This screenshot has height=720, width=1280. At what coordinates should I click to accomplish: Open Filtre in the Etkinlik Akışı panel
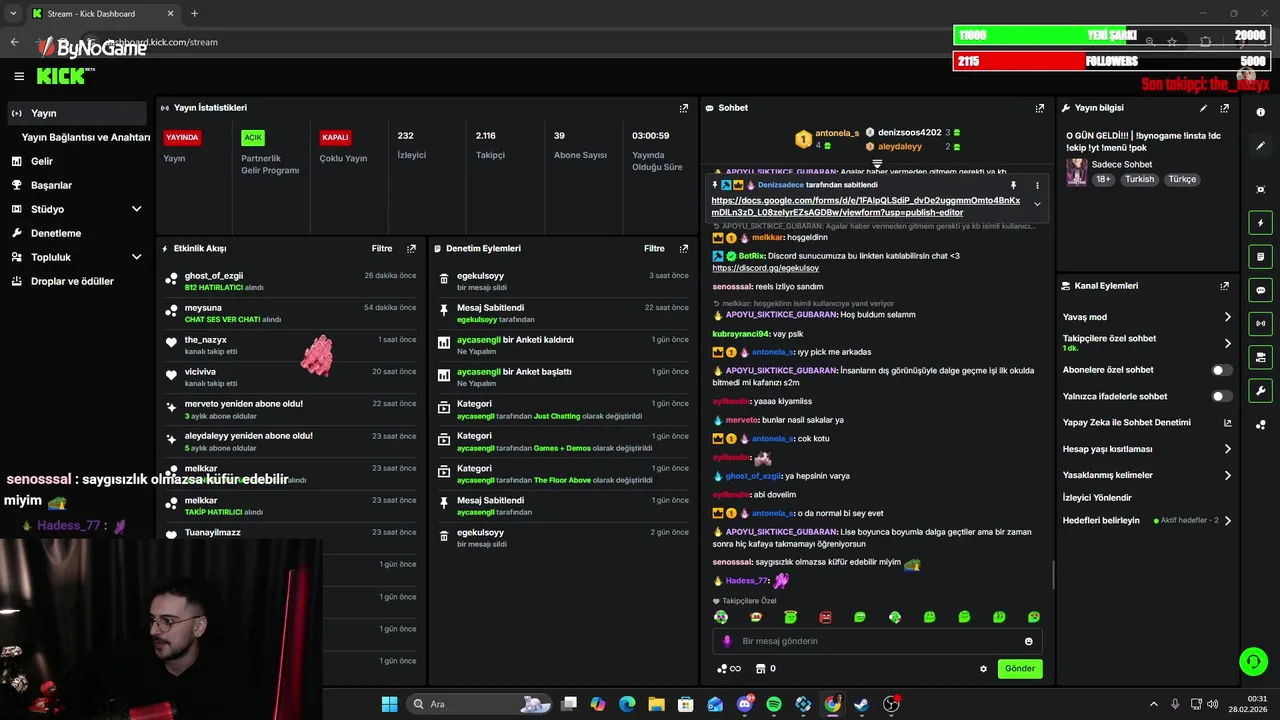(382, 248)
